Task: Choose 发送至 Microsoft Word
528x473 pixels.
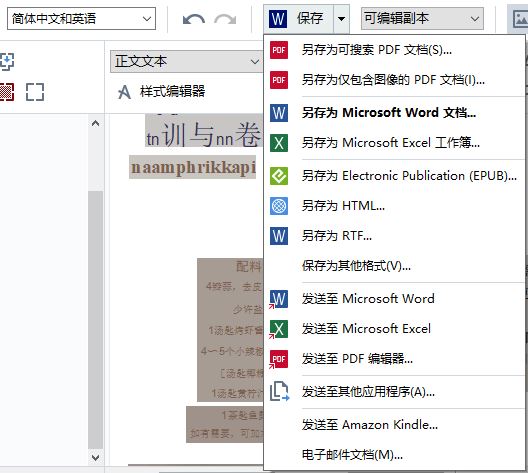Action: pos(394,299)
